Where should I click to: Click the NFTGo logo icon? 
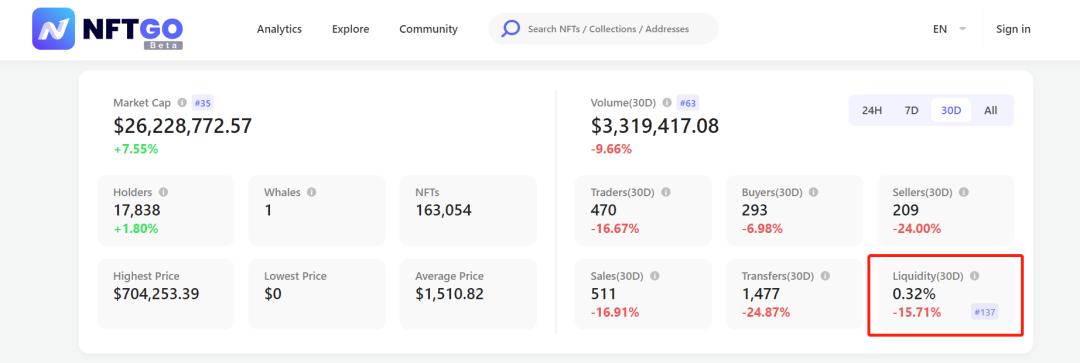click(53, 29)
